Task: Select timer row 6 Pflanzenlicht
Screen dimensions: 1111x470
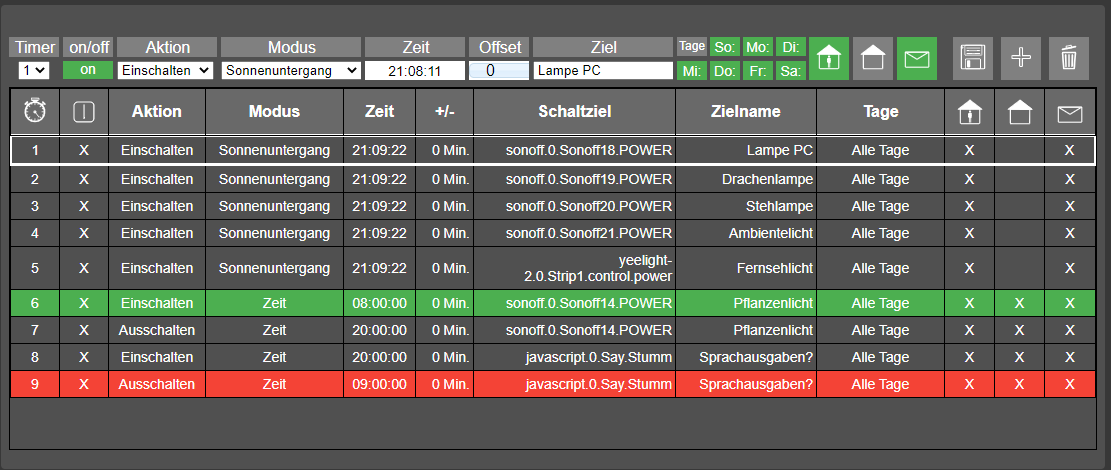Action: click(553, 303)
